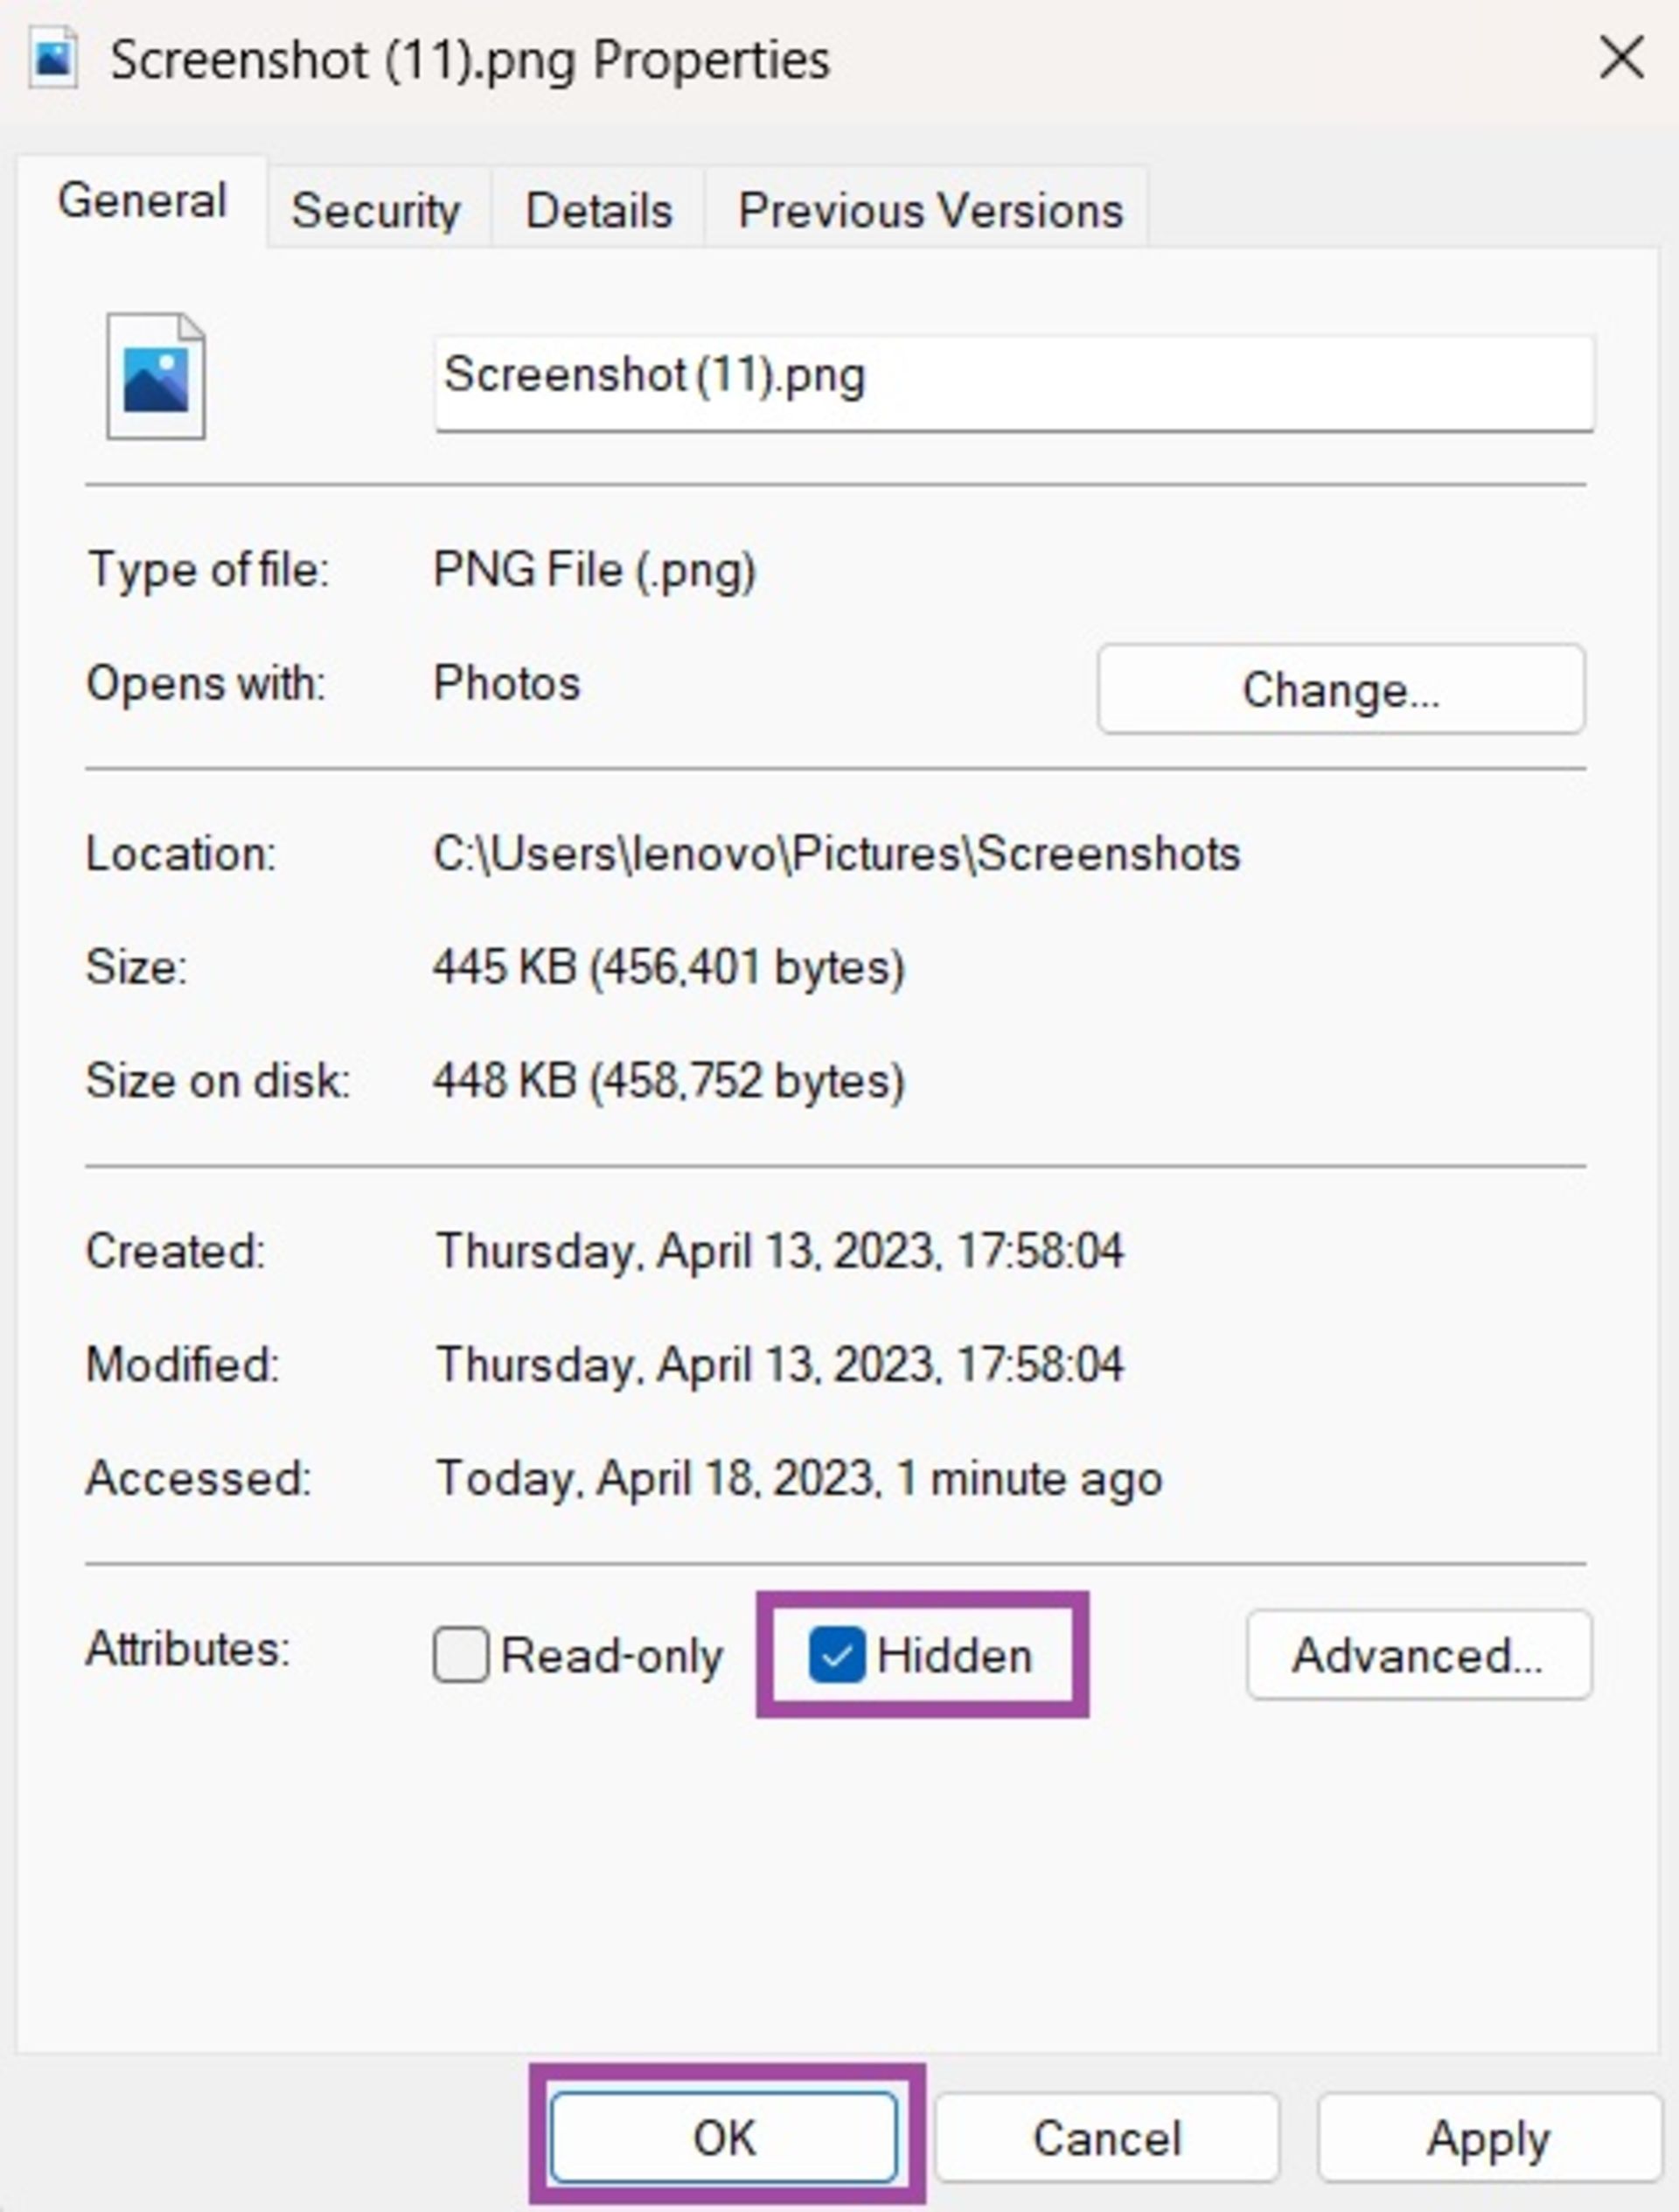Confirm changes with the OK button
1679x2212 pixels.
click(x=723, y=2137)
